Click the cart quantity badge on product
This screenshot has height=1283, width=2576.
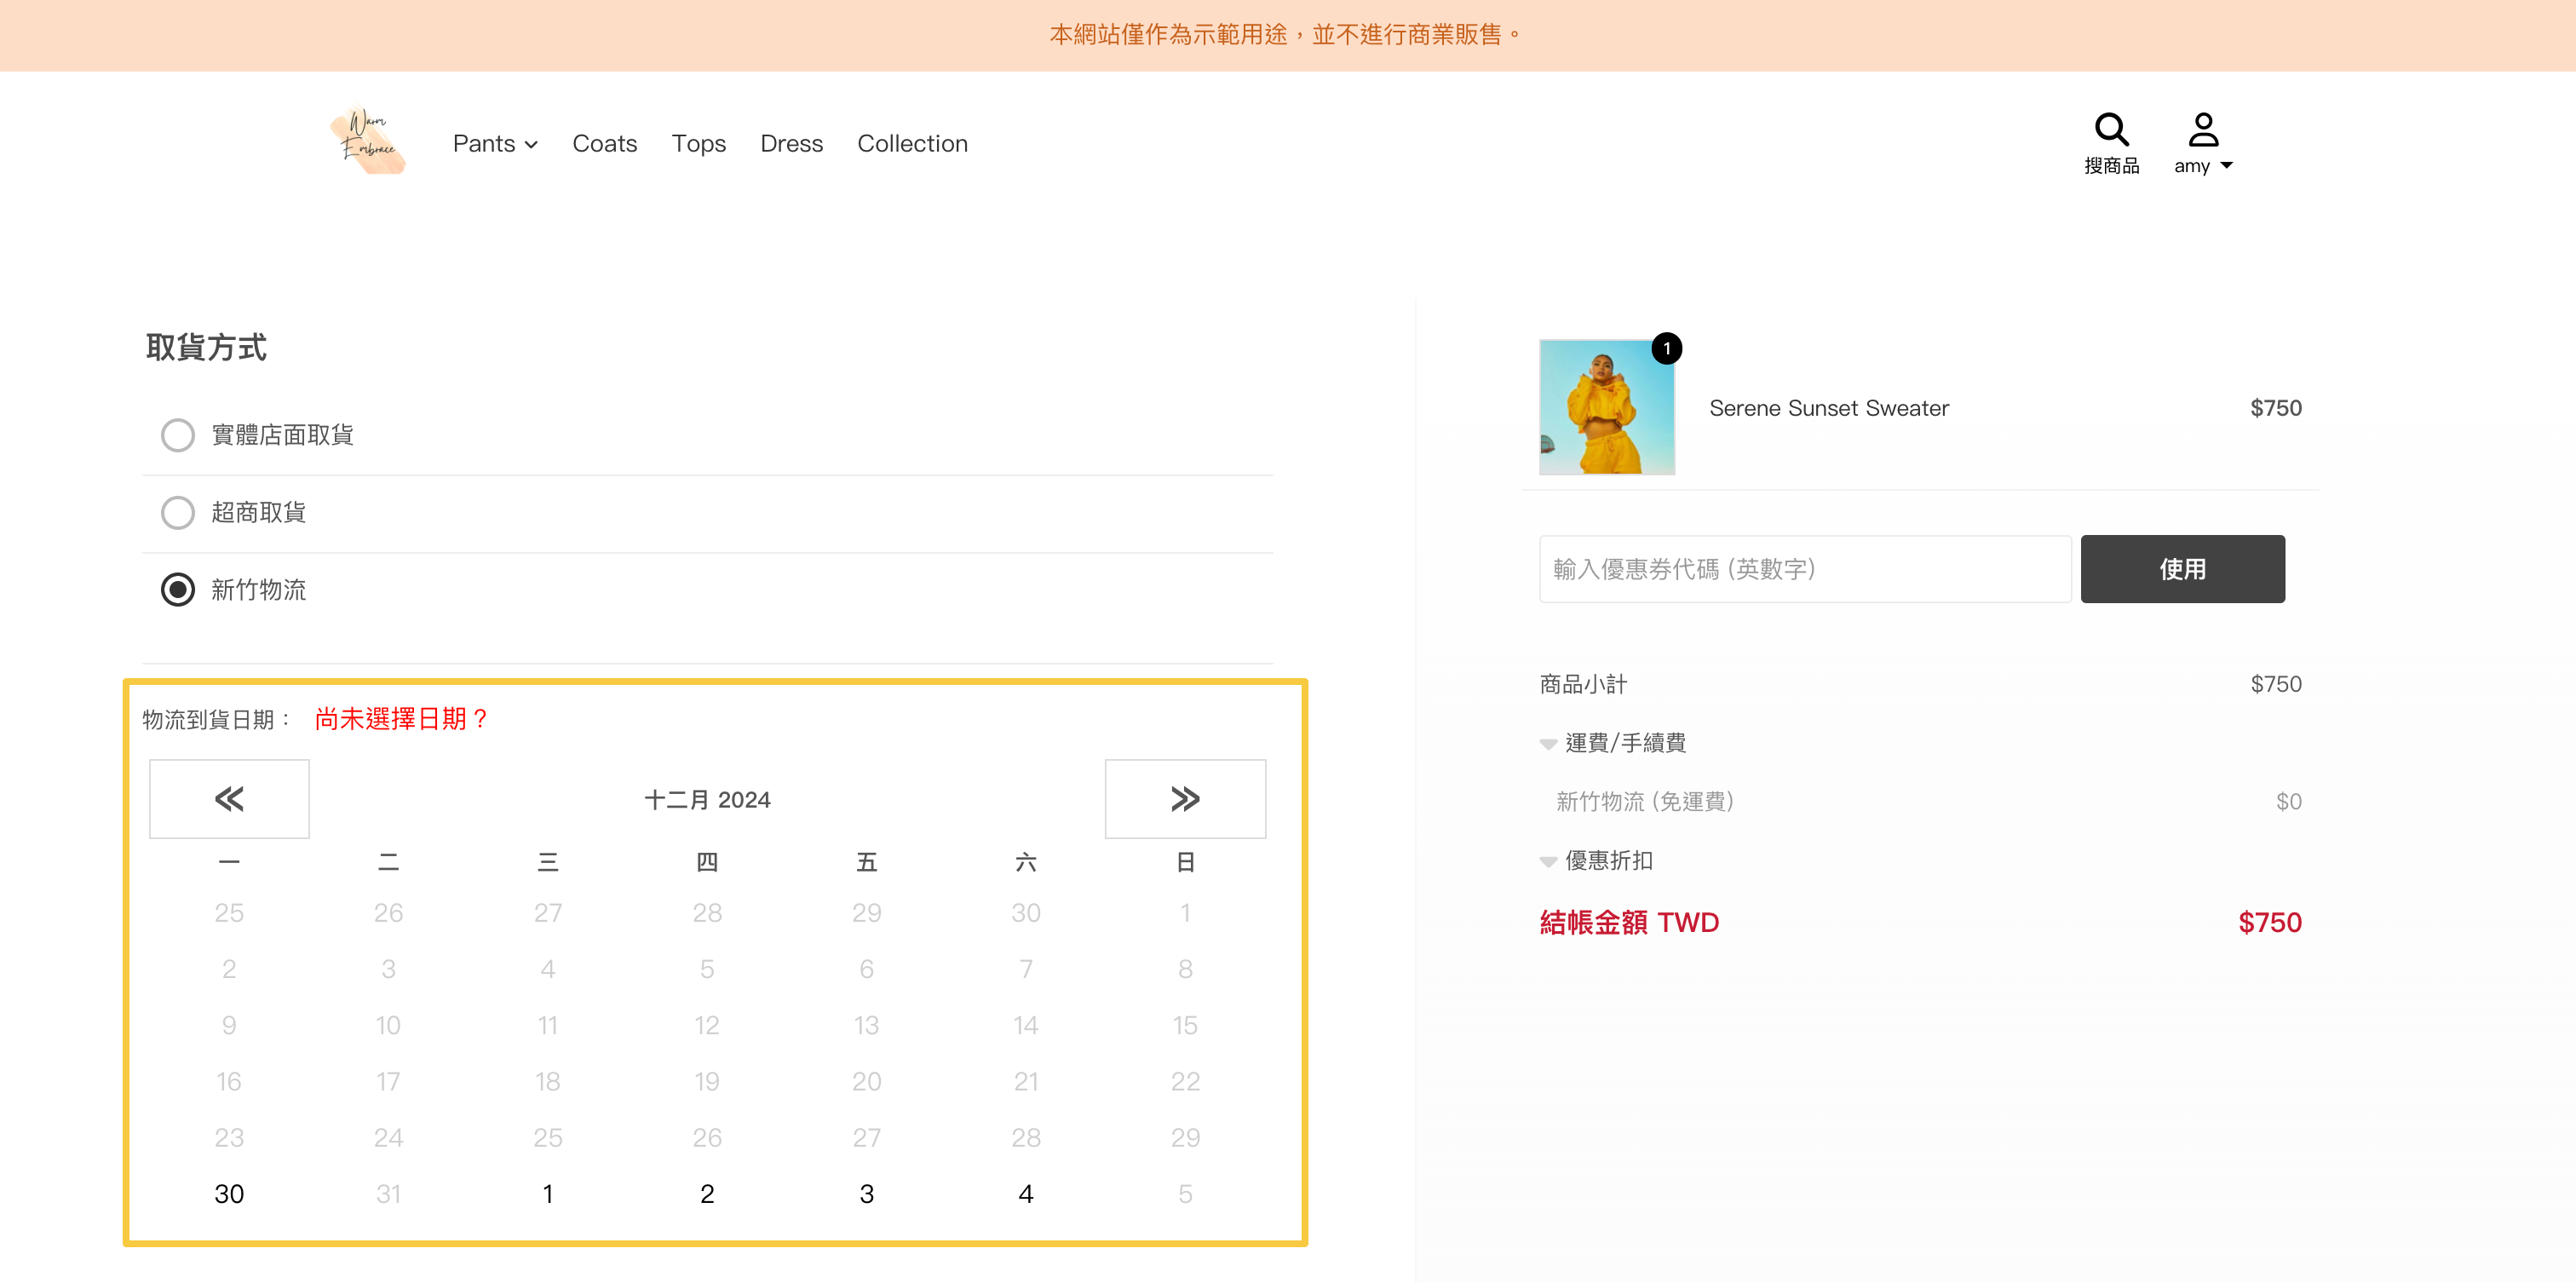(1666, 348)
